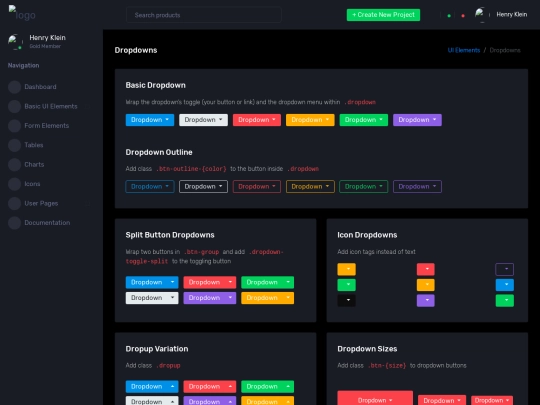
Task: Click the circle icon next to Charts
Action: (x=14, y=165)
